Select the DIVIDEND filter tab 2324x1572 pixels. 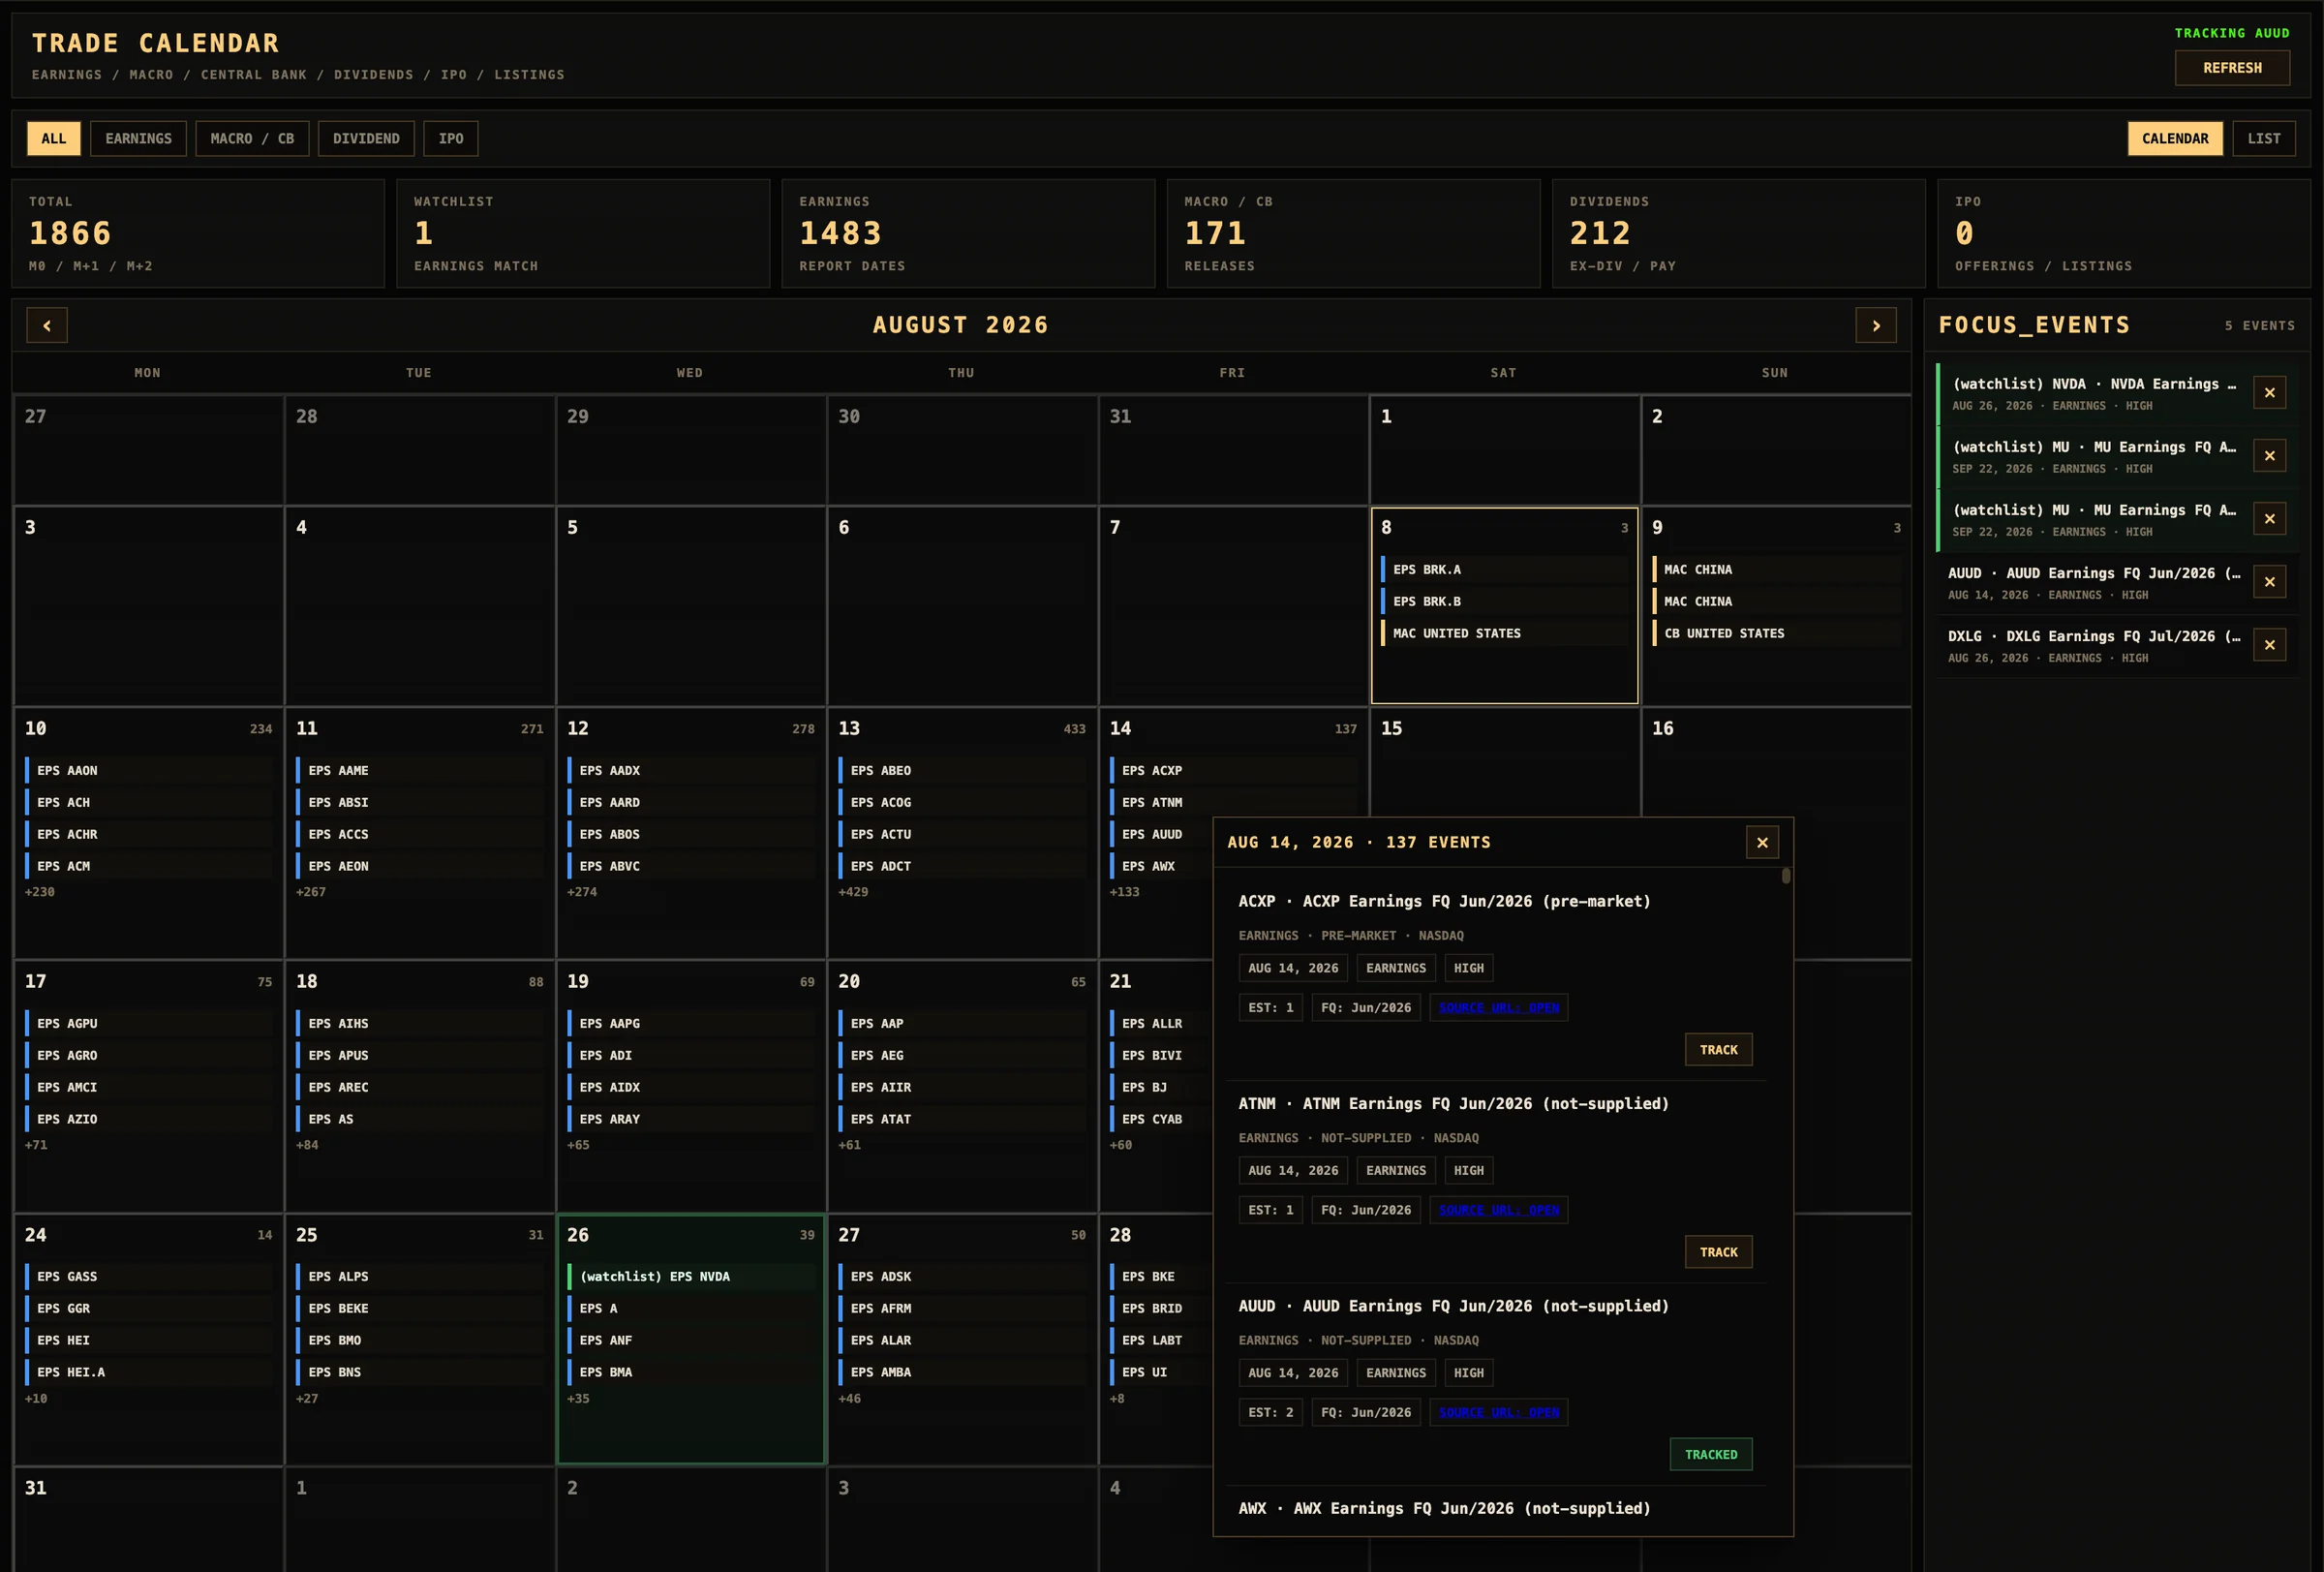coord(366,139)
